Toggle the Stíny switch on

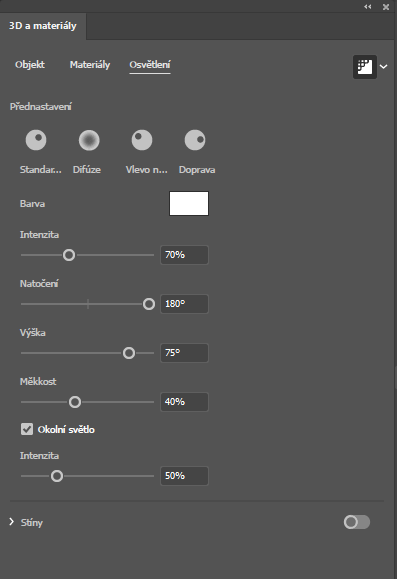(x=357, y=522)
